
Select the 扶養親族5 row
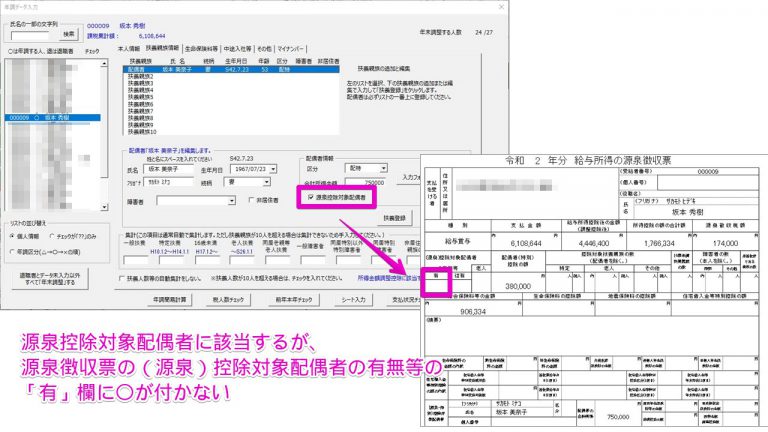231,97
